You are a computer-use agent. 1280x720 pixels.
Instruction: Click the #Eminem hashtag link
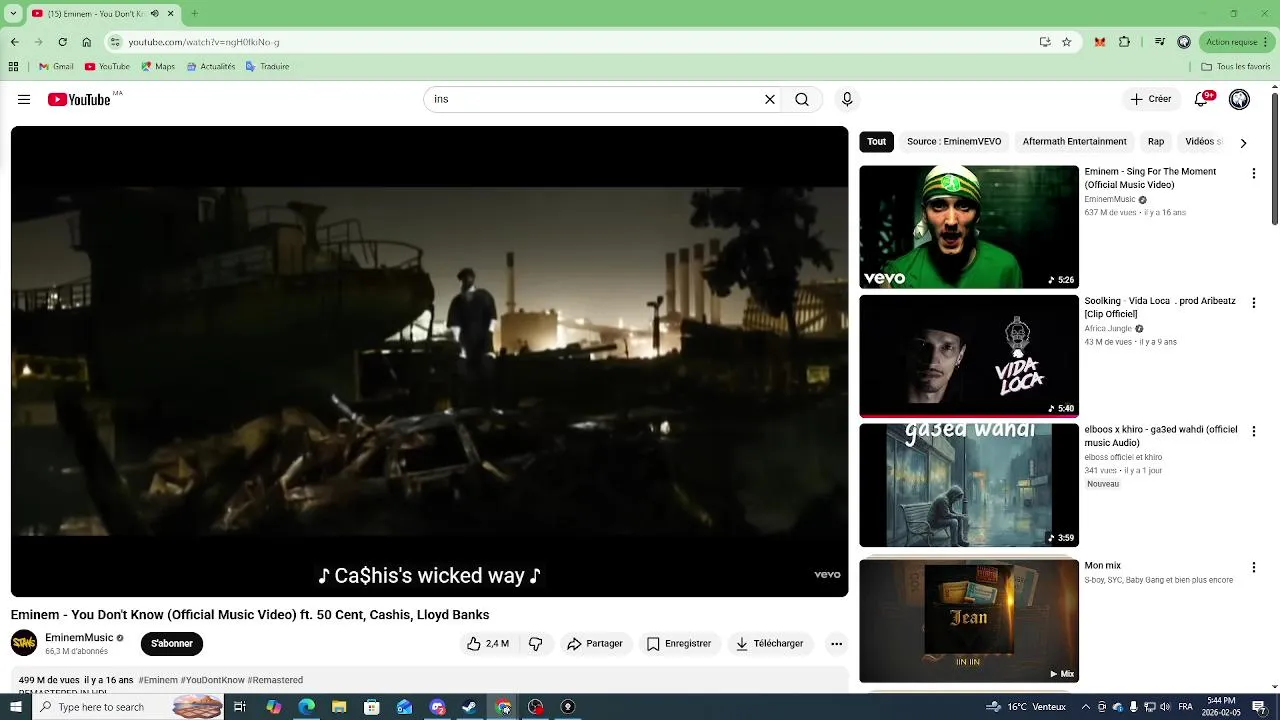[x=158, y=680]
